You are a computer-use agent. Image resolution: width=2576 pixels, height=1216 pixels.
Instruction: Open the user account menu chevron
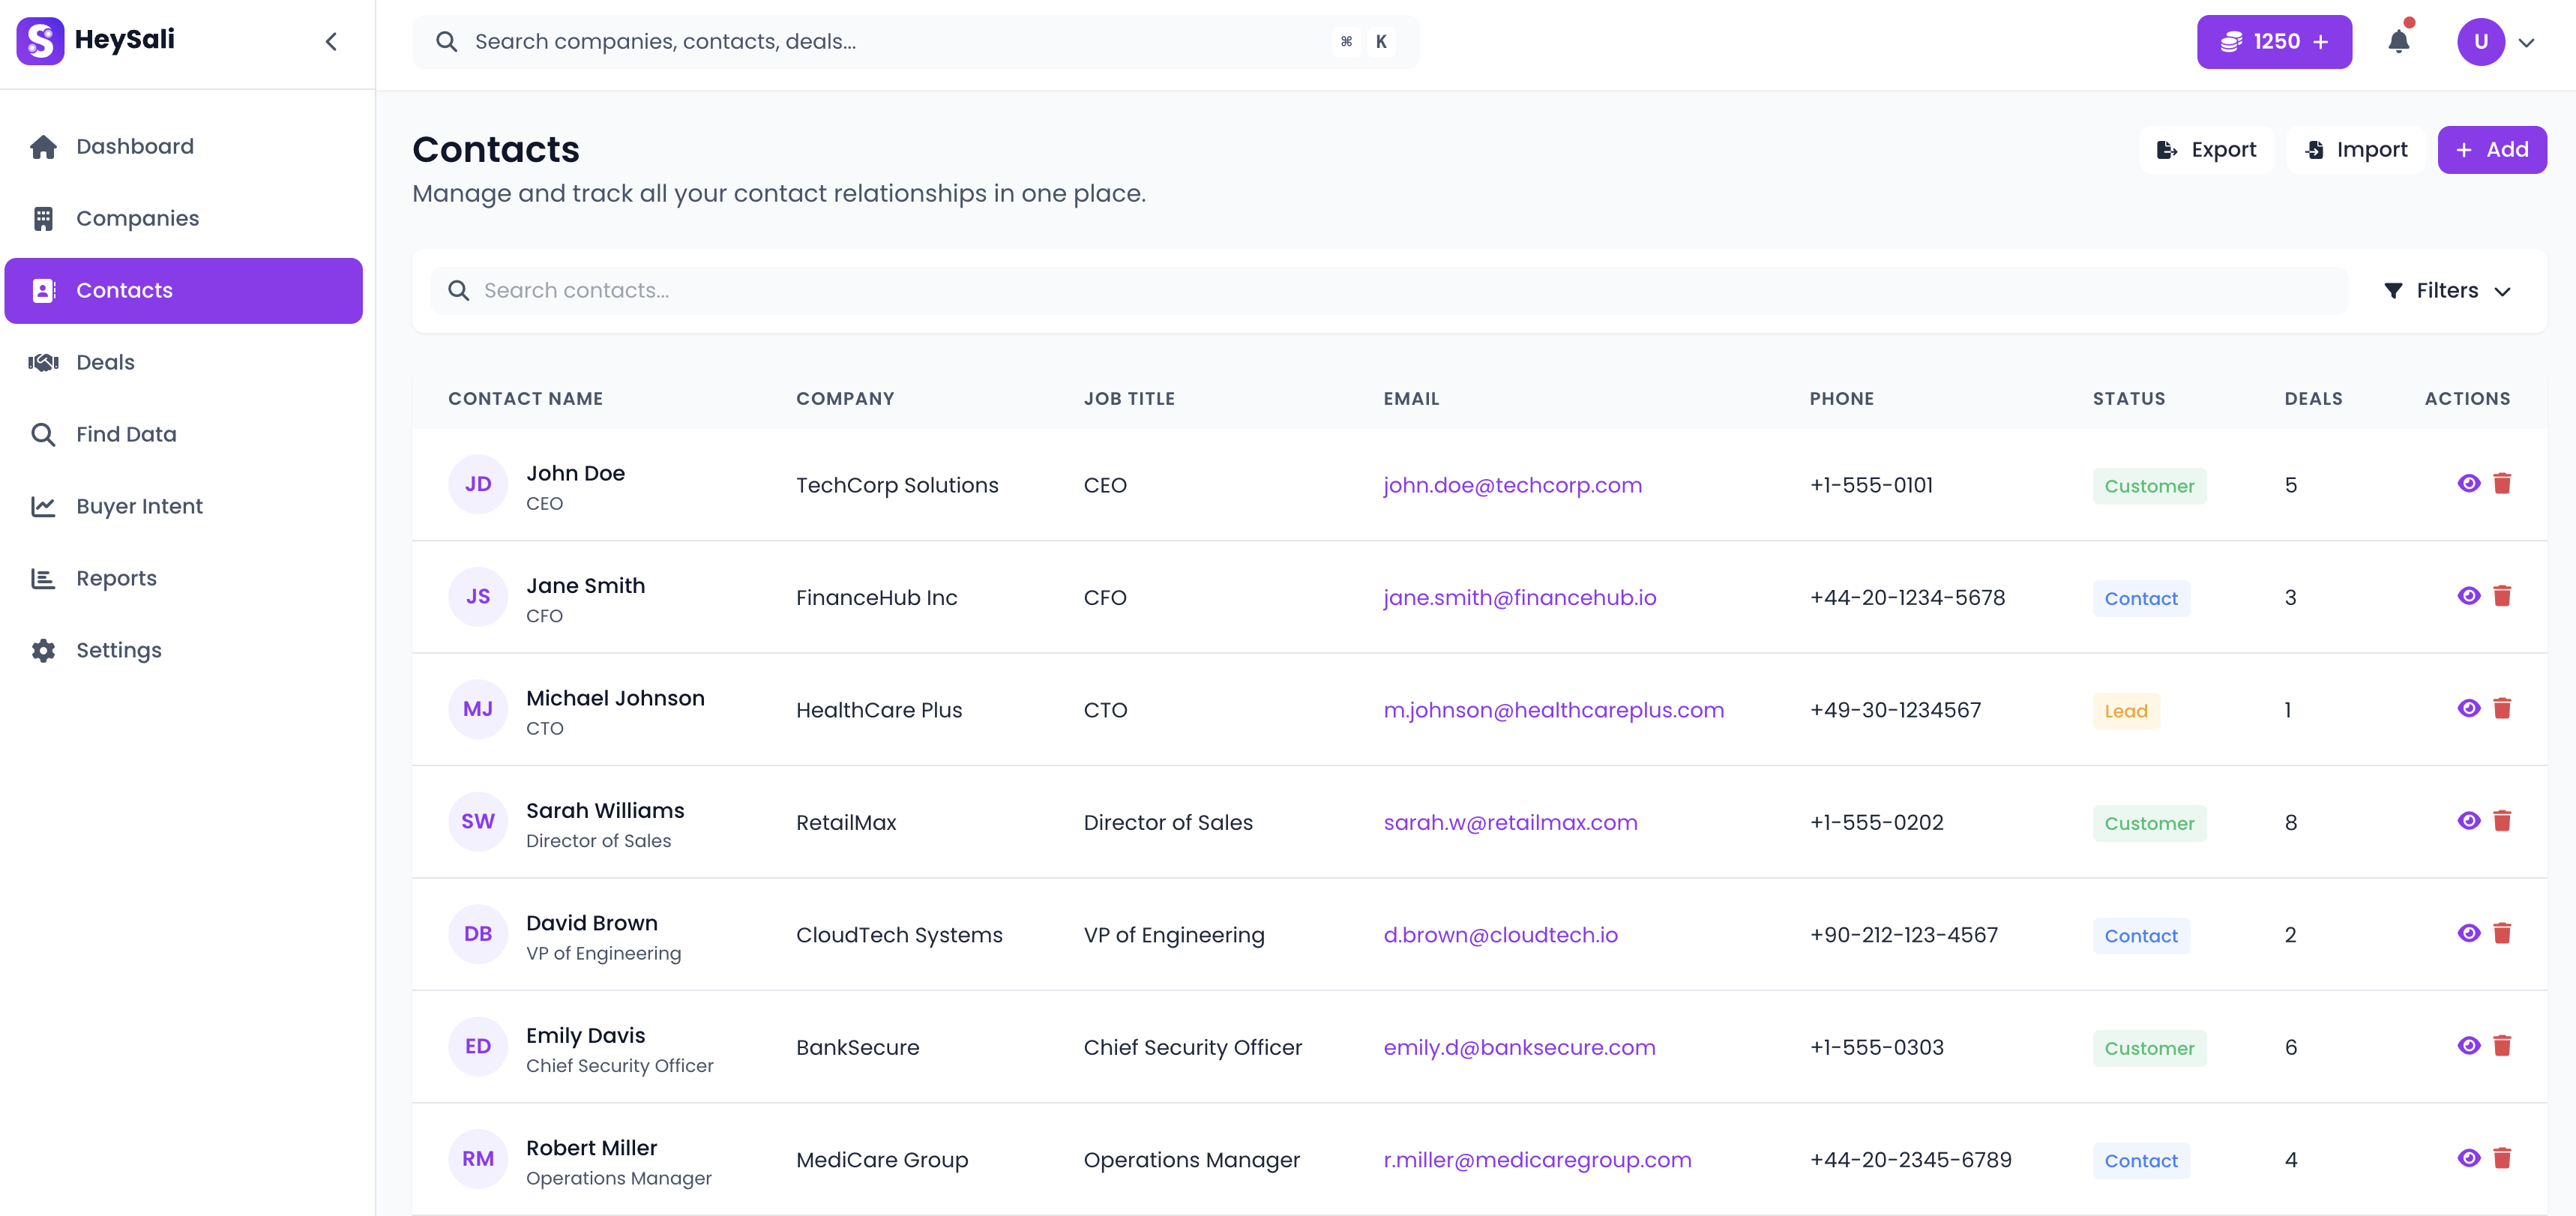(x=2530, y=41)
